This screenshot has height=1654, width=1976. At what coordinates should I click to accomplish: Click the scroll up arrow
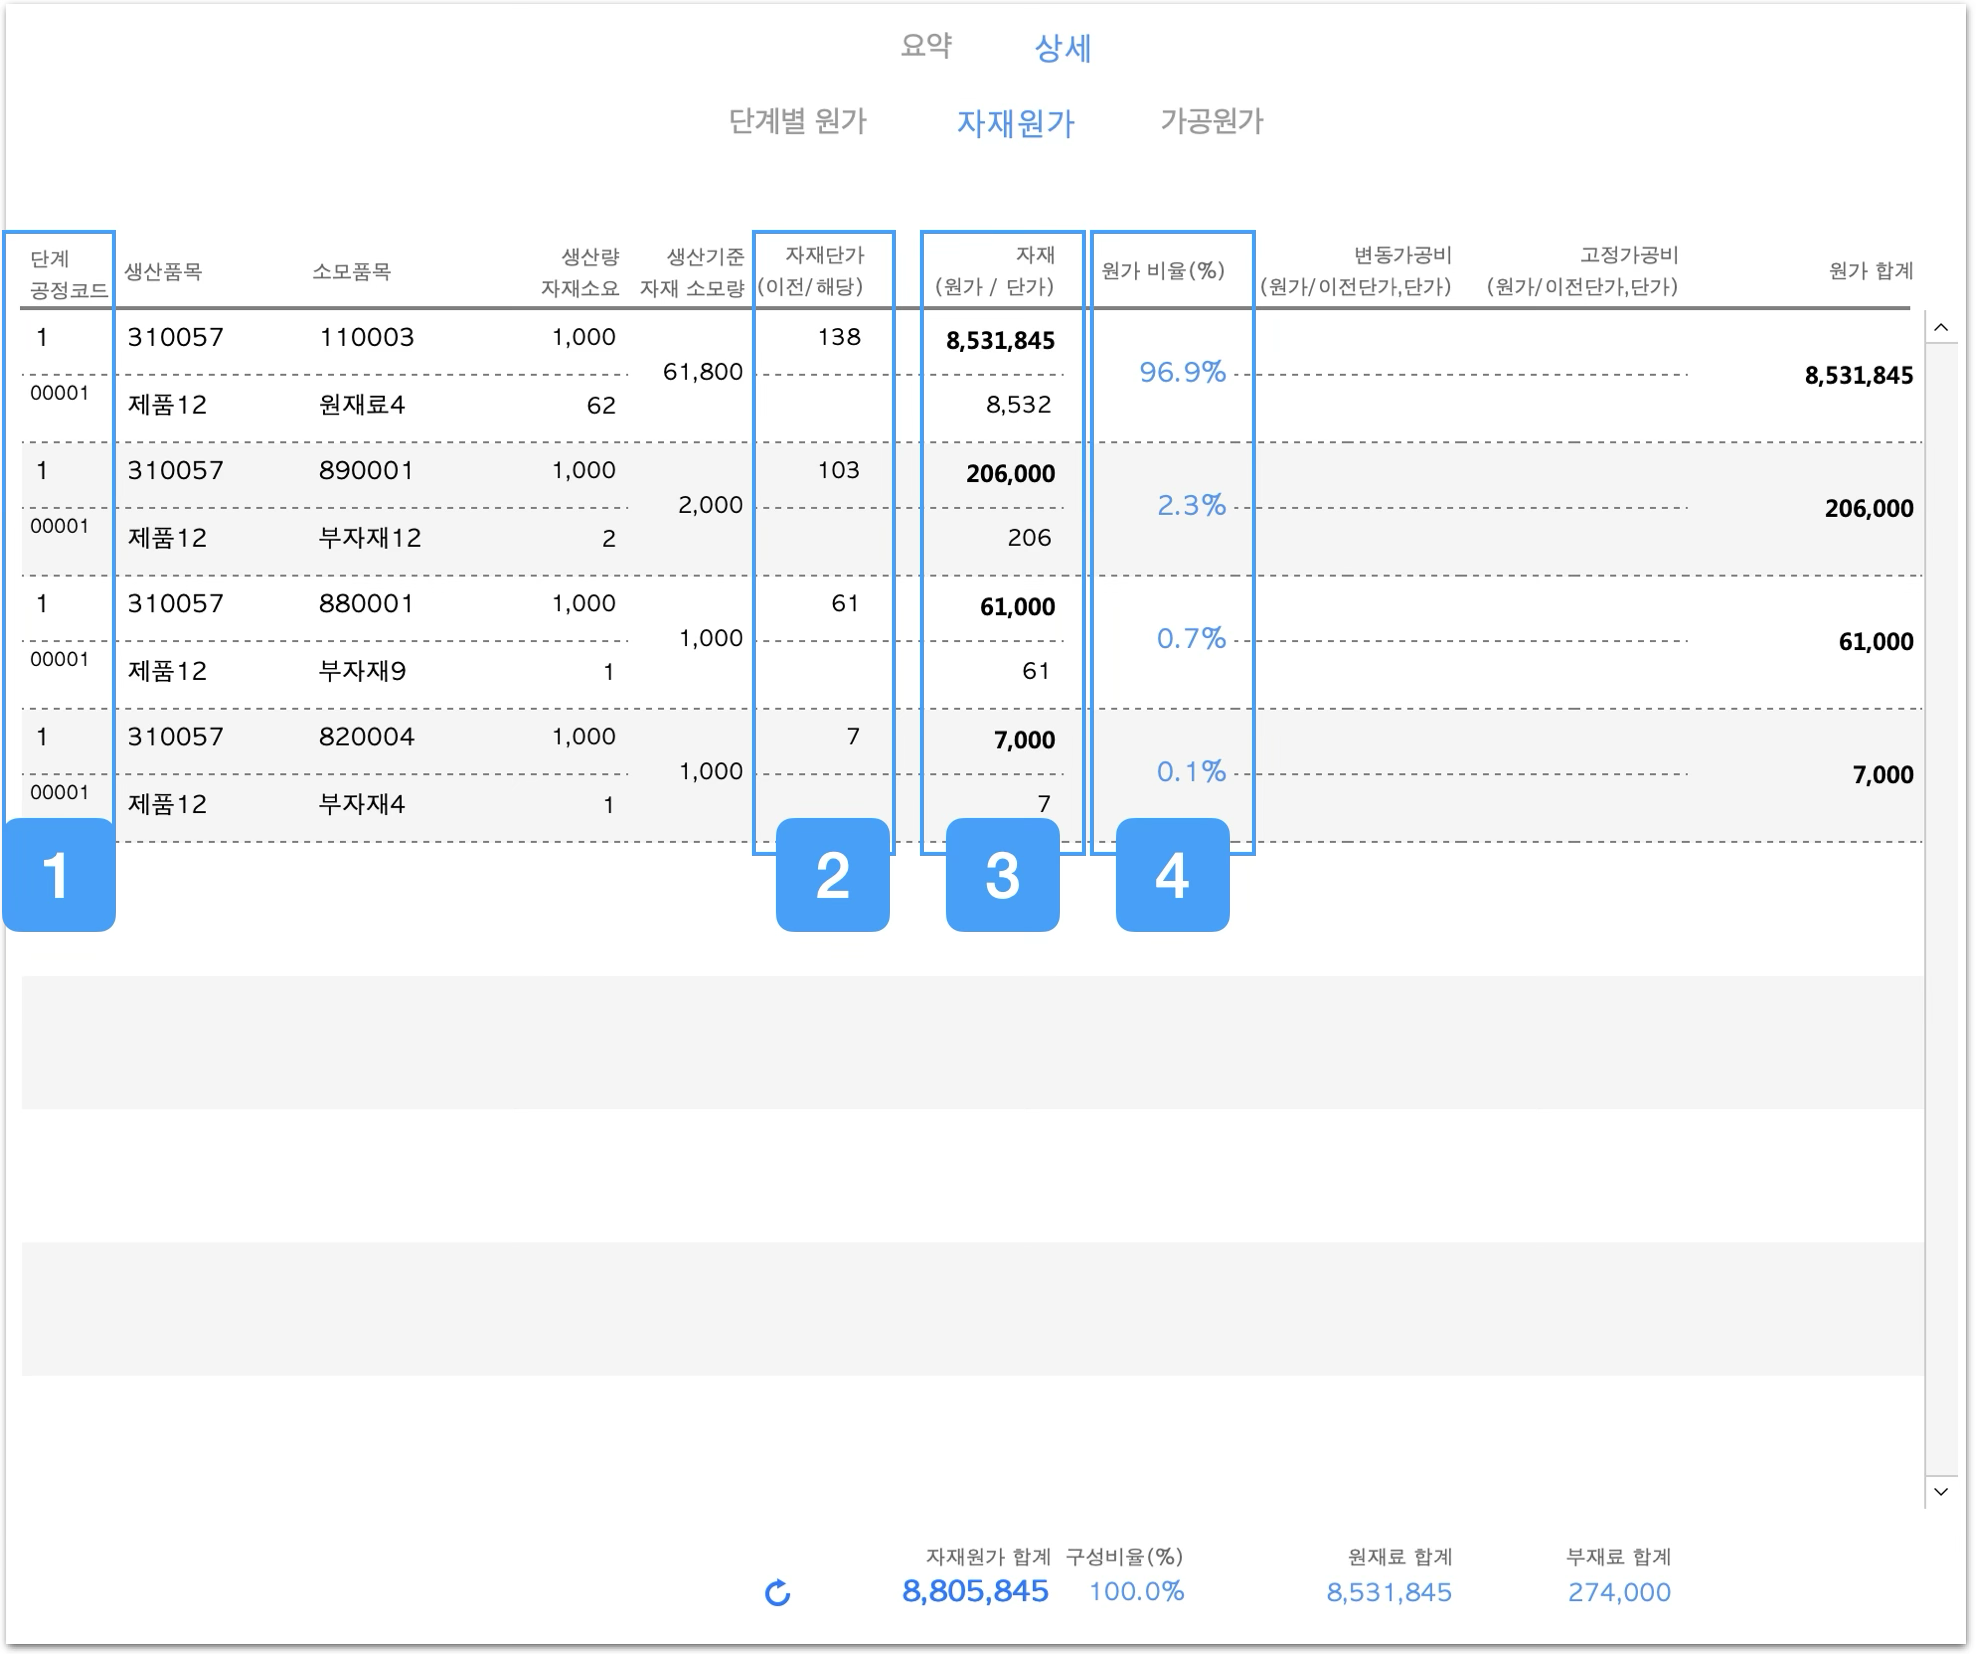click(x=1941, y=328)
